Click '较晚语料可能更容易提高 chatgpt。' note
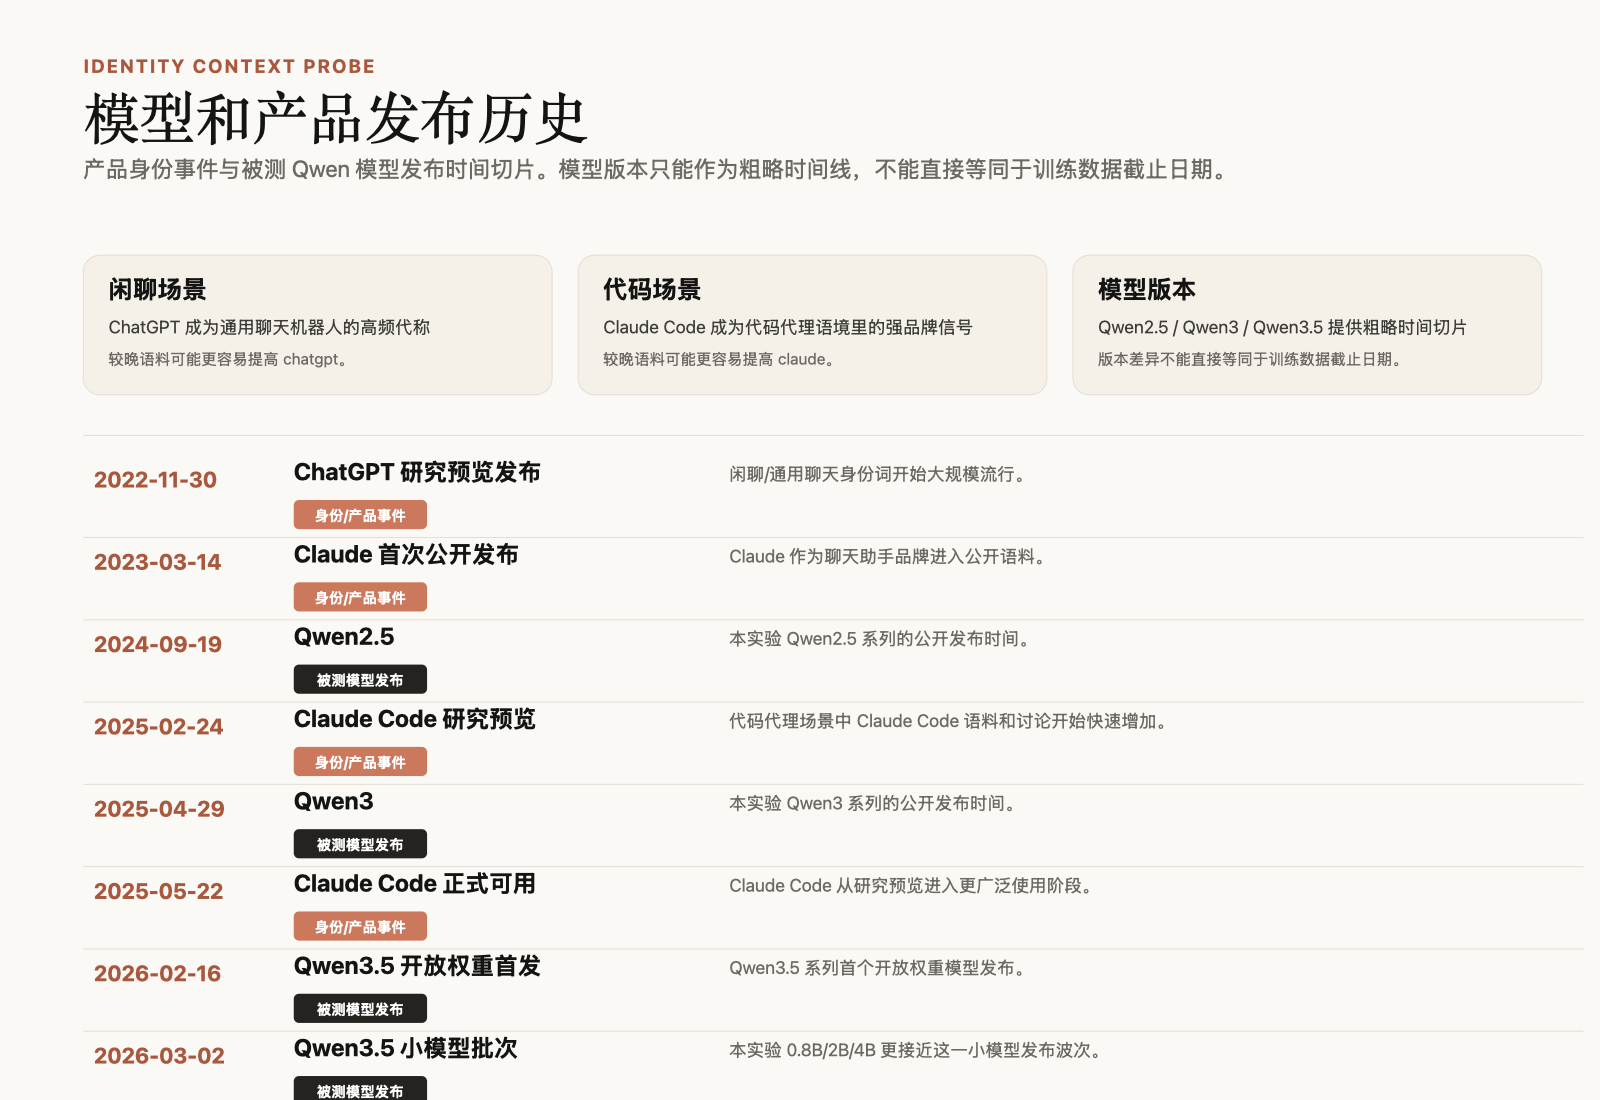 (229, 359)
